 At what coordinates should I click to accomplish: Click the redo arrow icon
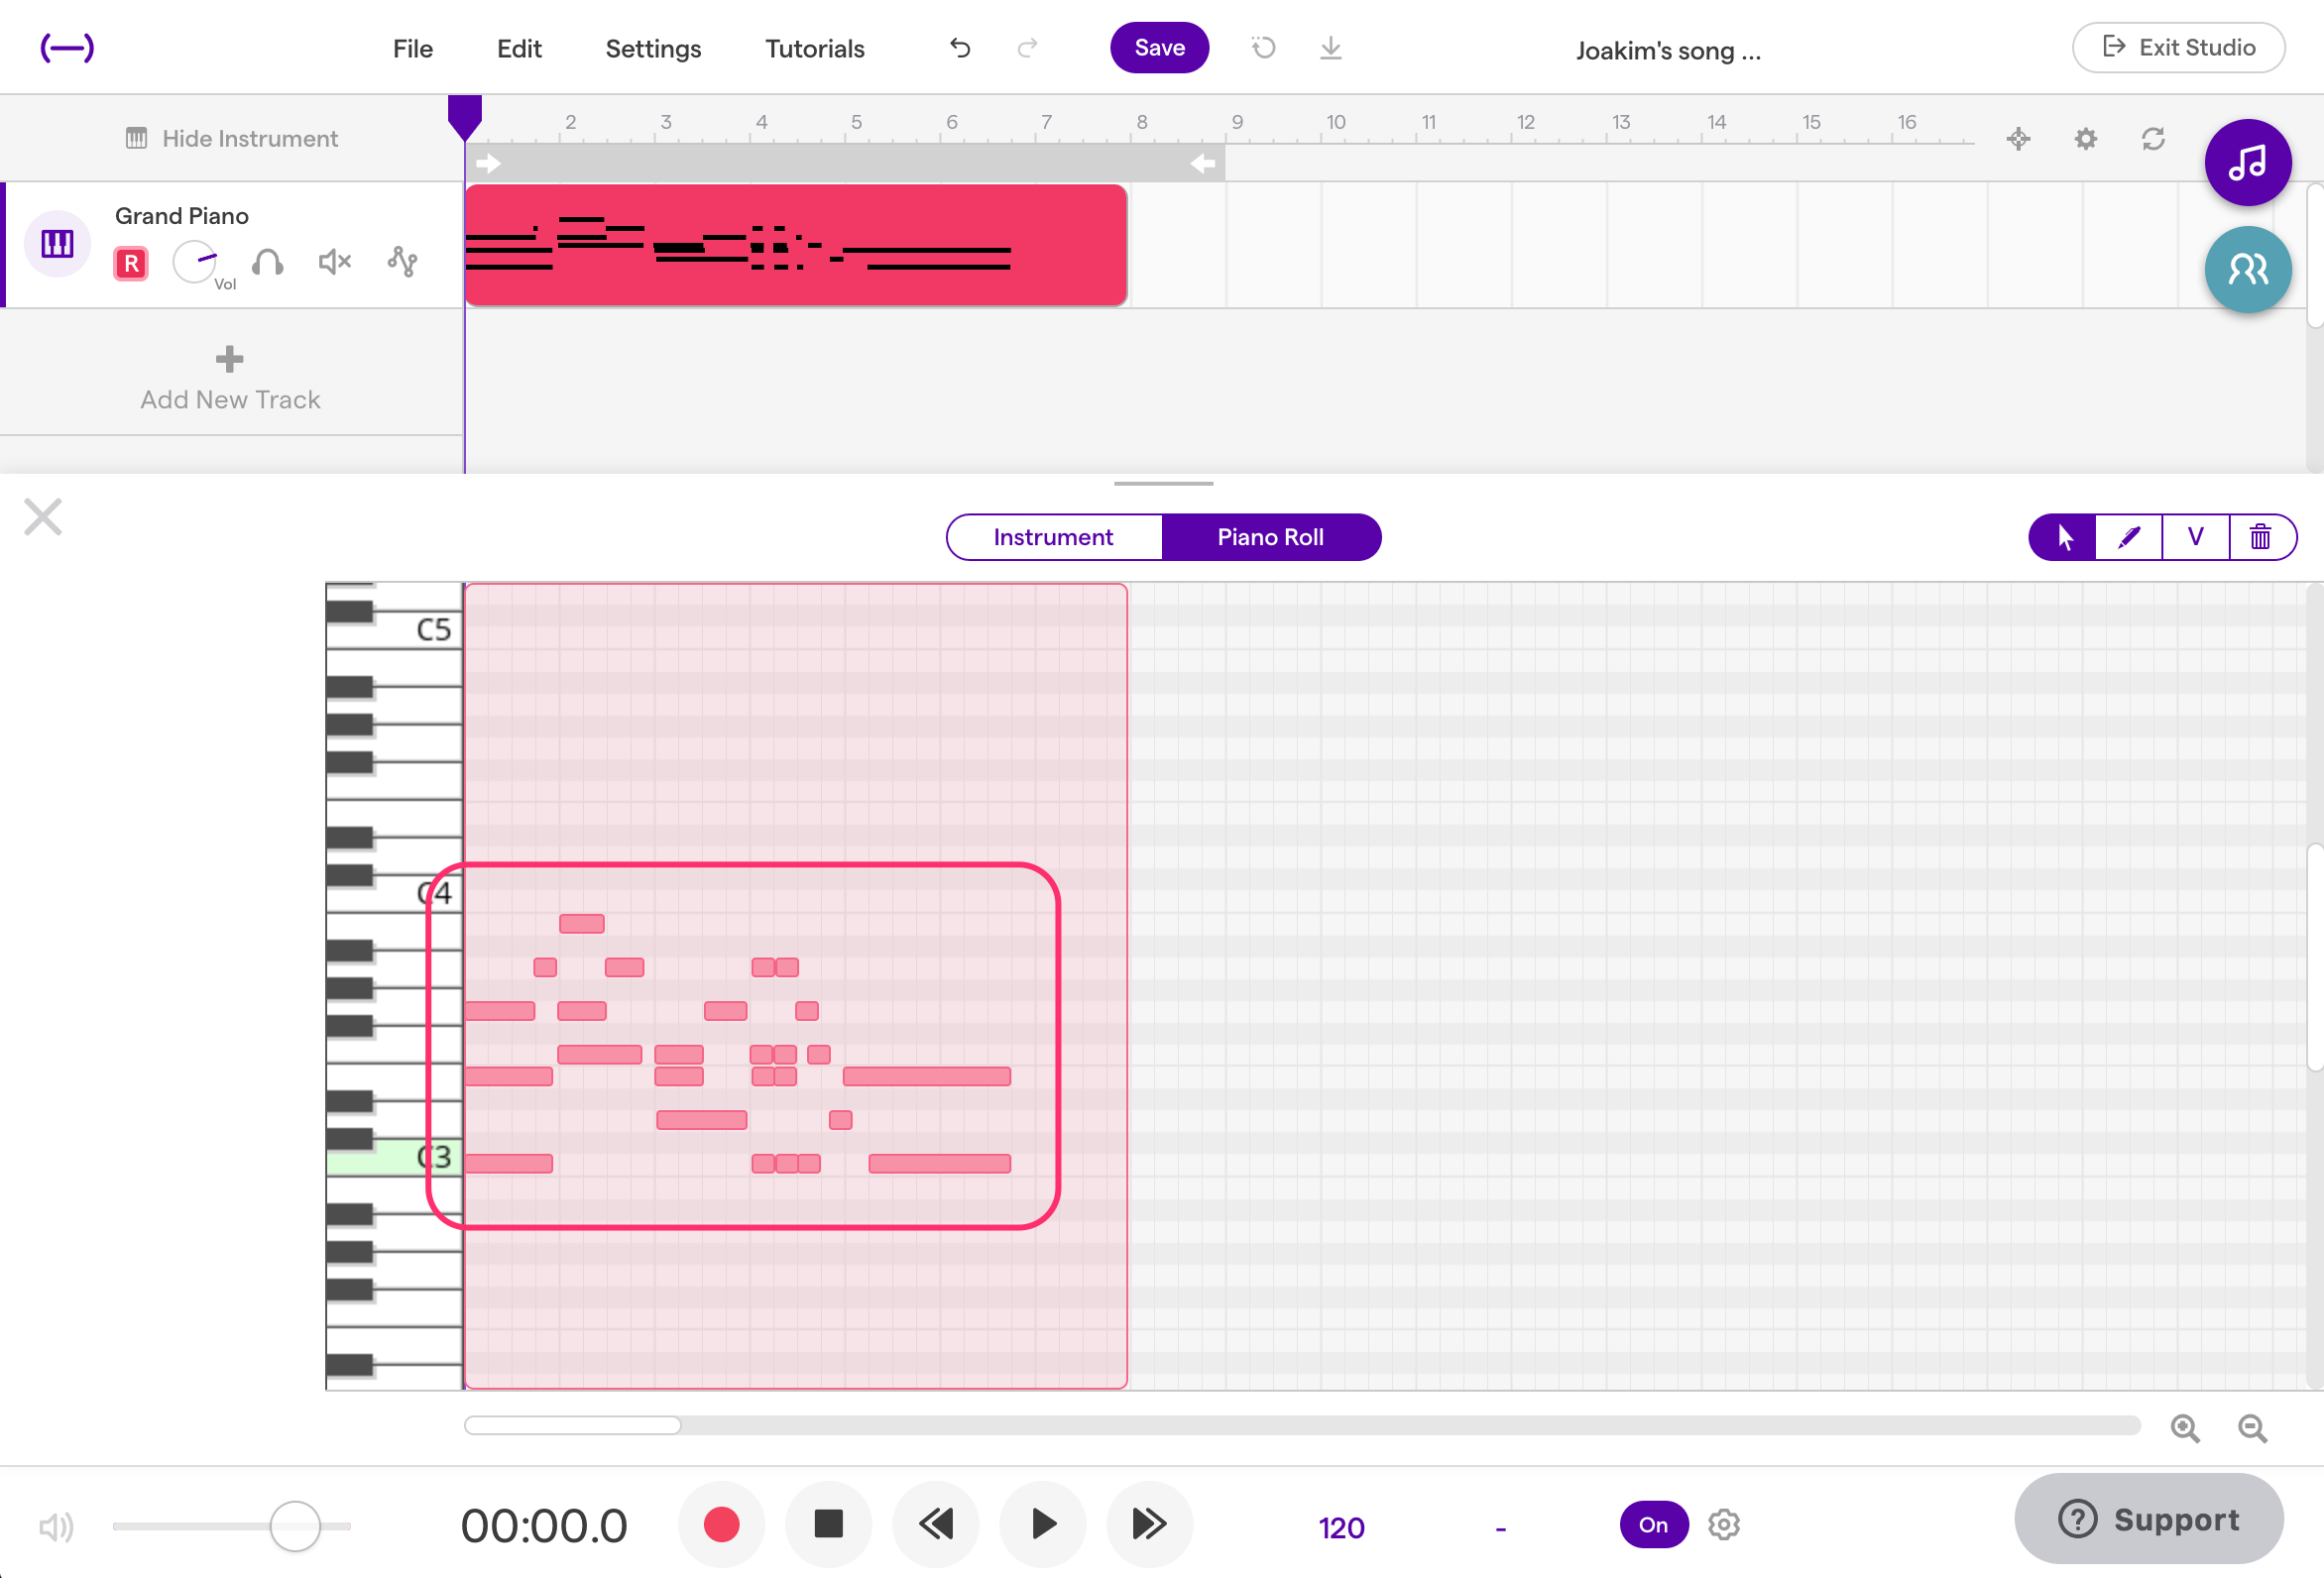pyautogui.click(x=1027, y=48)
